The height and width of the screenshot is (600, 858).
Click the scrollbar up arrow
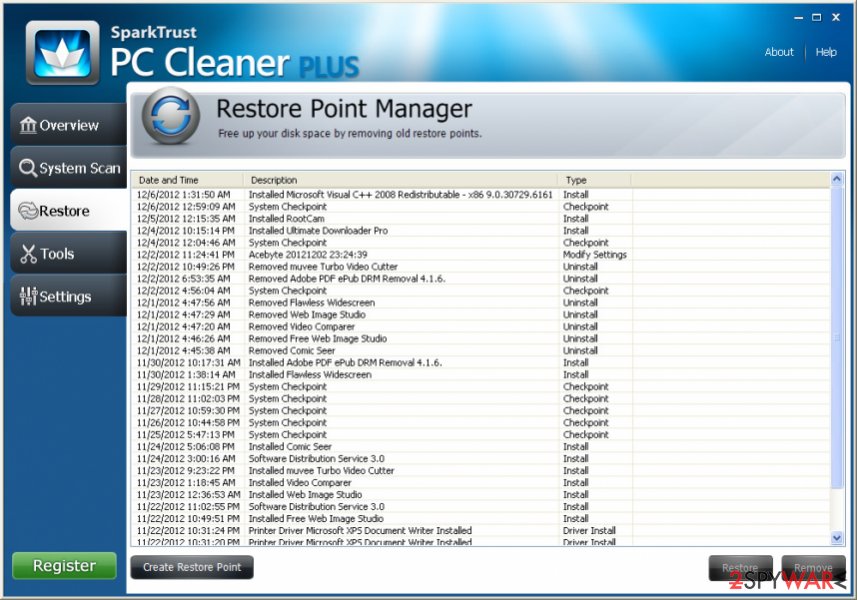point(837,179)
